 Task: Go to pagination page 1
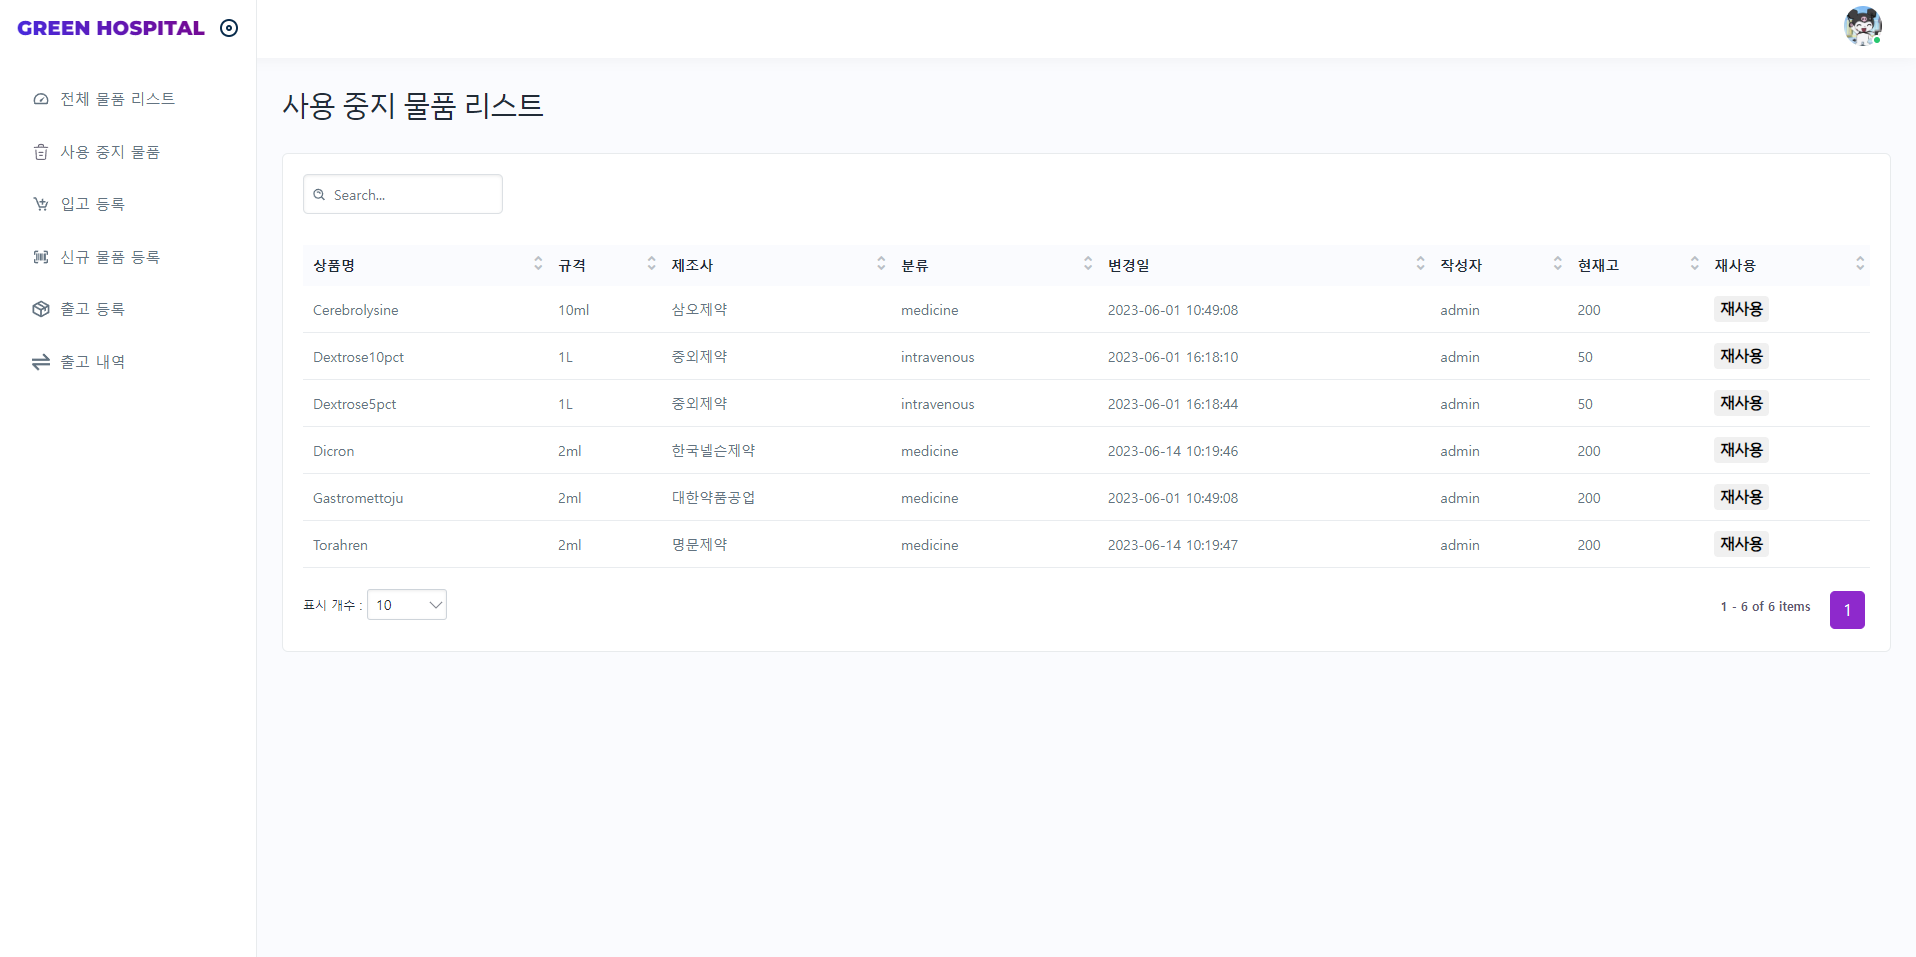click(1847, 610)
